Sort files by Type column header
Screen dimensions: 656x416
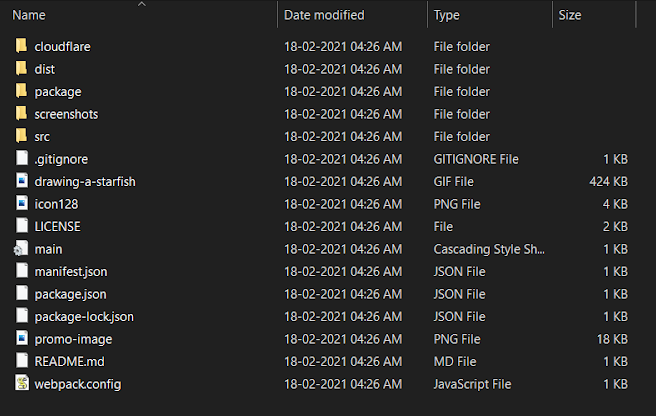[x=447, y=15]
